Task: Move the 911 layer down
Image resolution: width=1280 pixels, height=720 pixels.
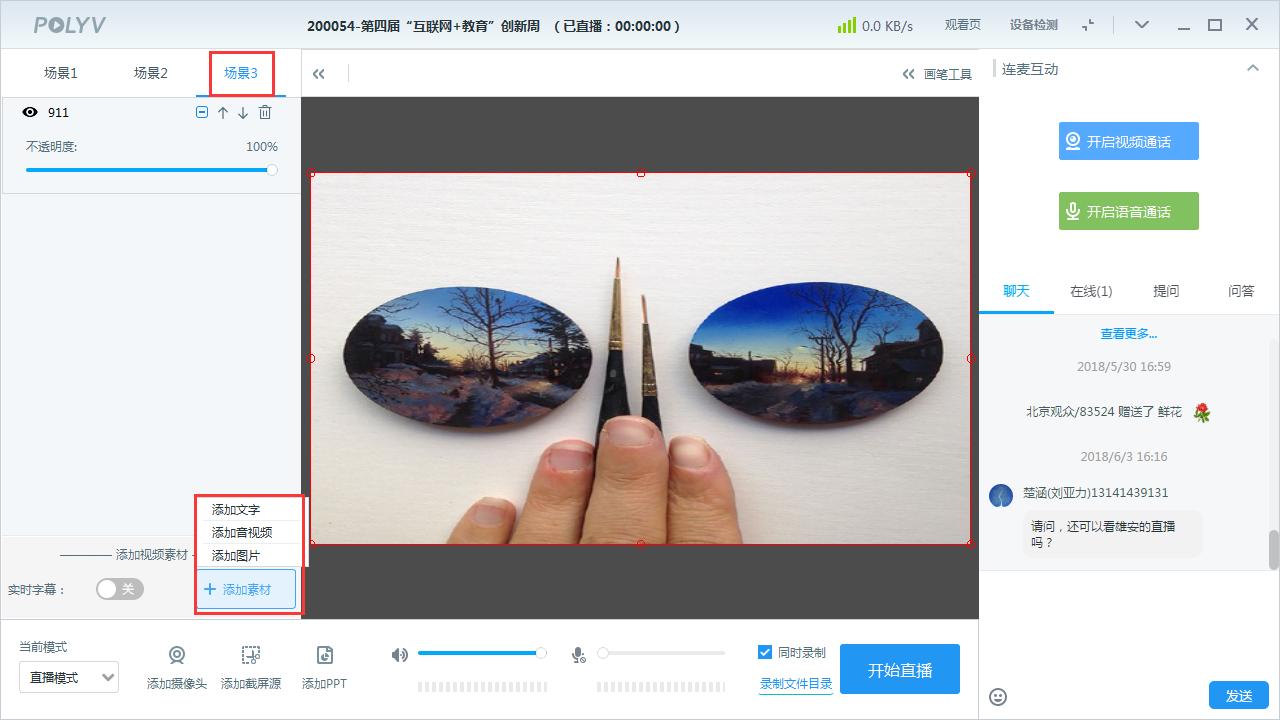Action: tap(243, 113)
